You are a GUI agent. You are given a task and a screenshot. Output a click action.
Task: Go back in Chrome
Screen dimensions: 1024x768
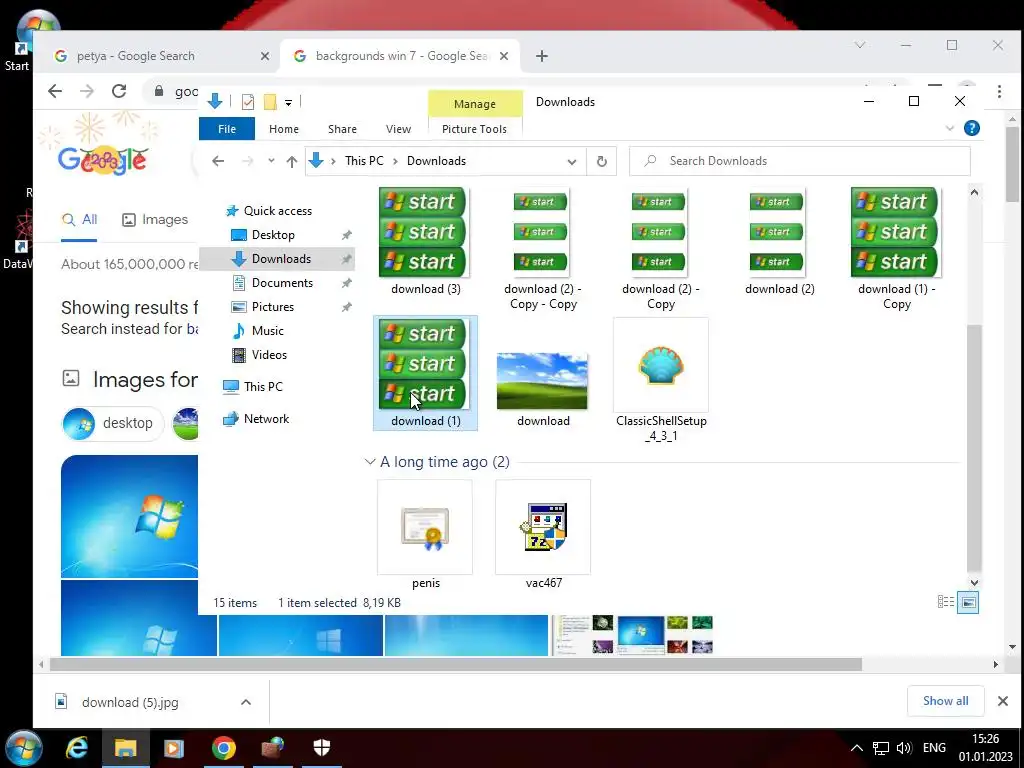[56, 91]
